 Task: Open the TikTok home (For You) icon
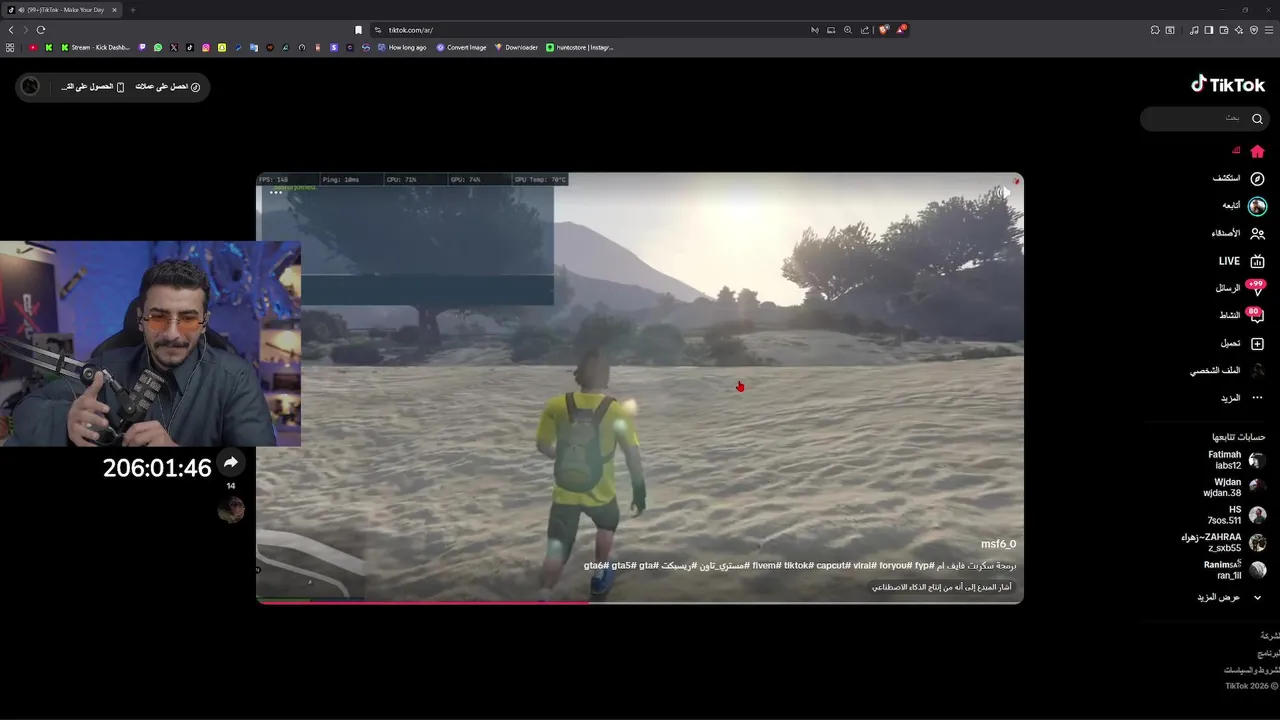[1257, 151]
